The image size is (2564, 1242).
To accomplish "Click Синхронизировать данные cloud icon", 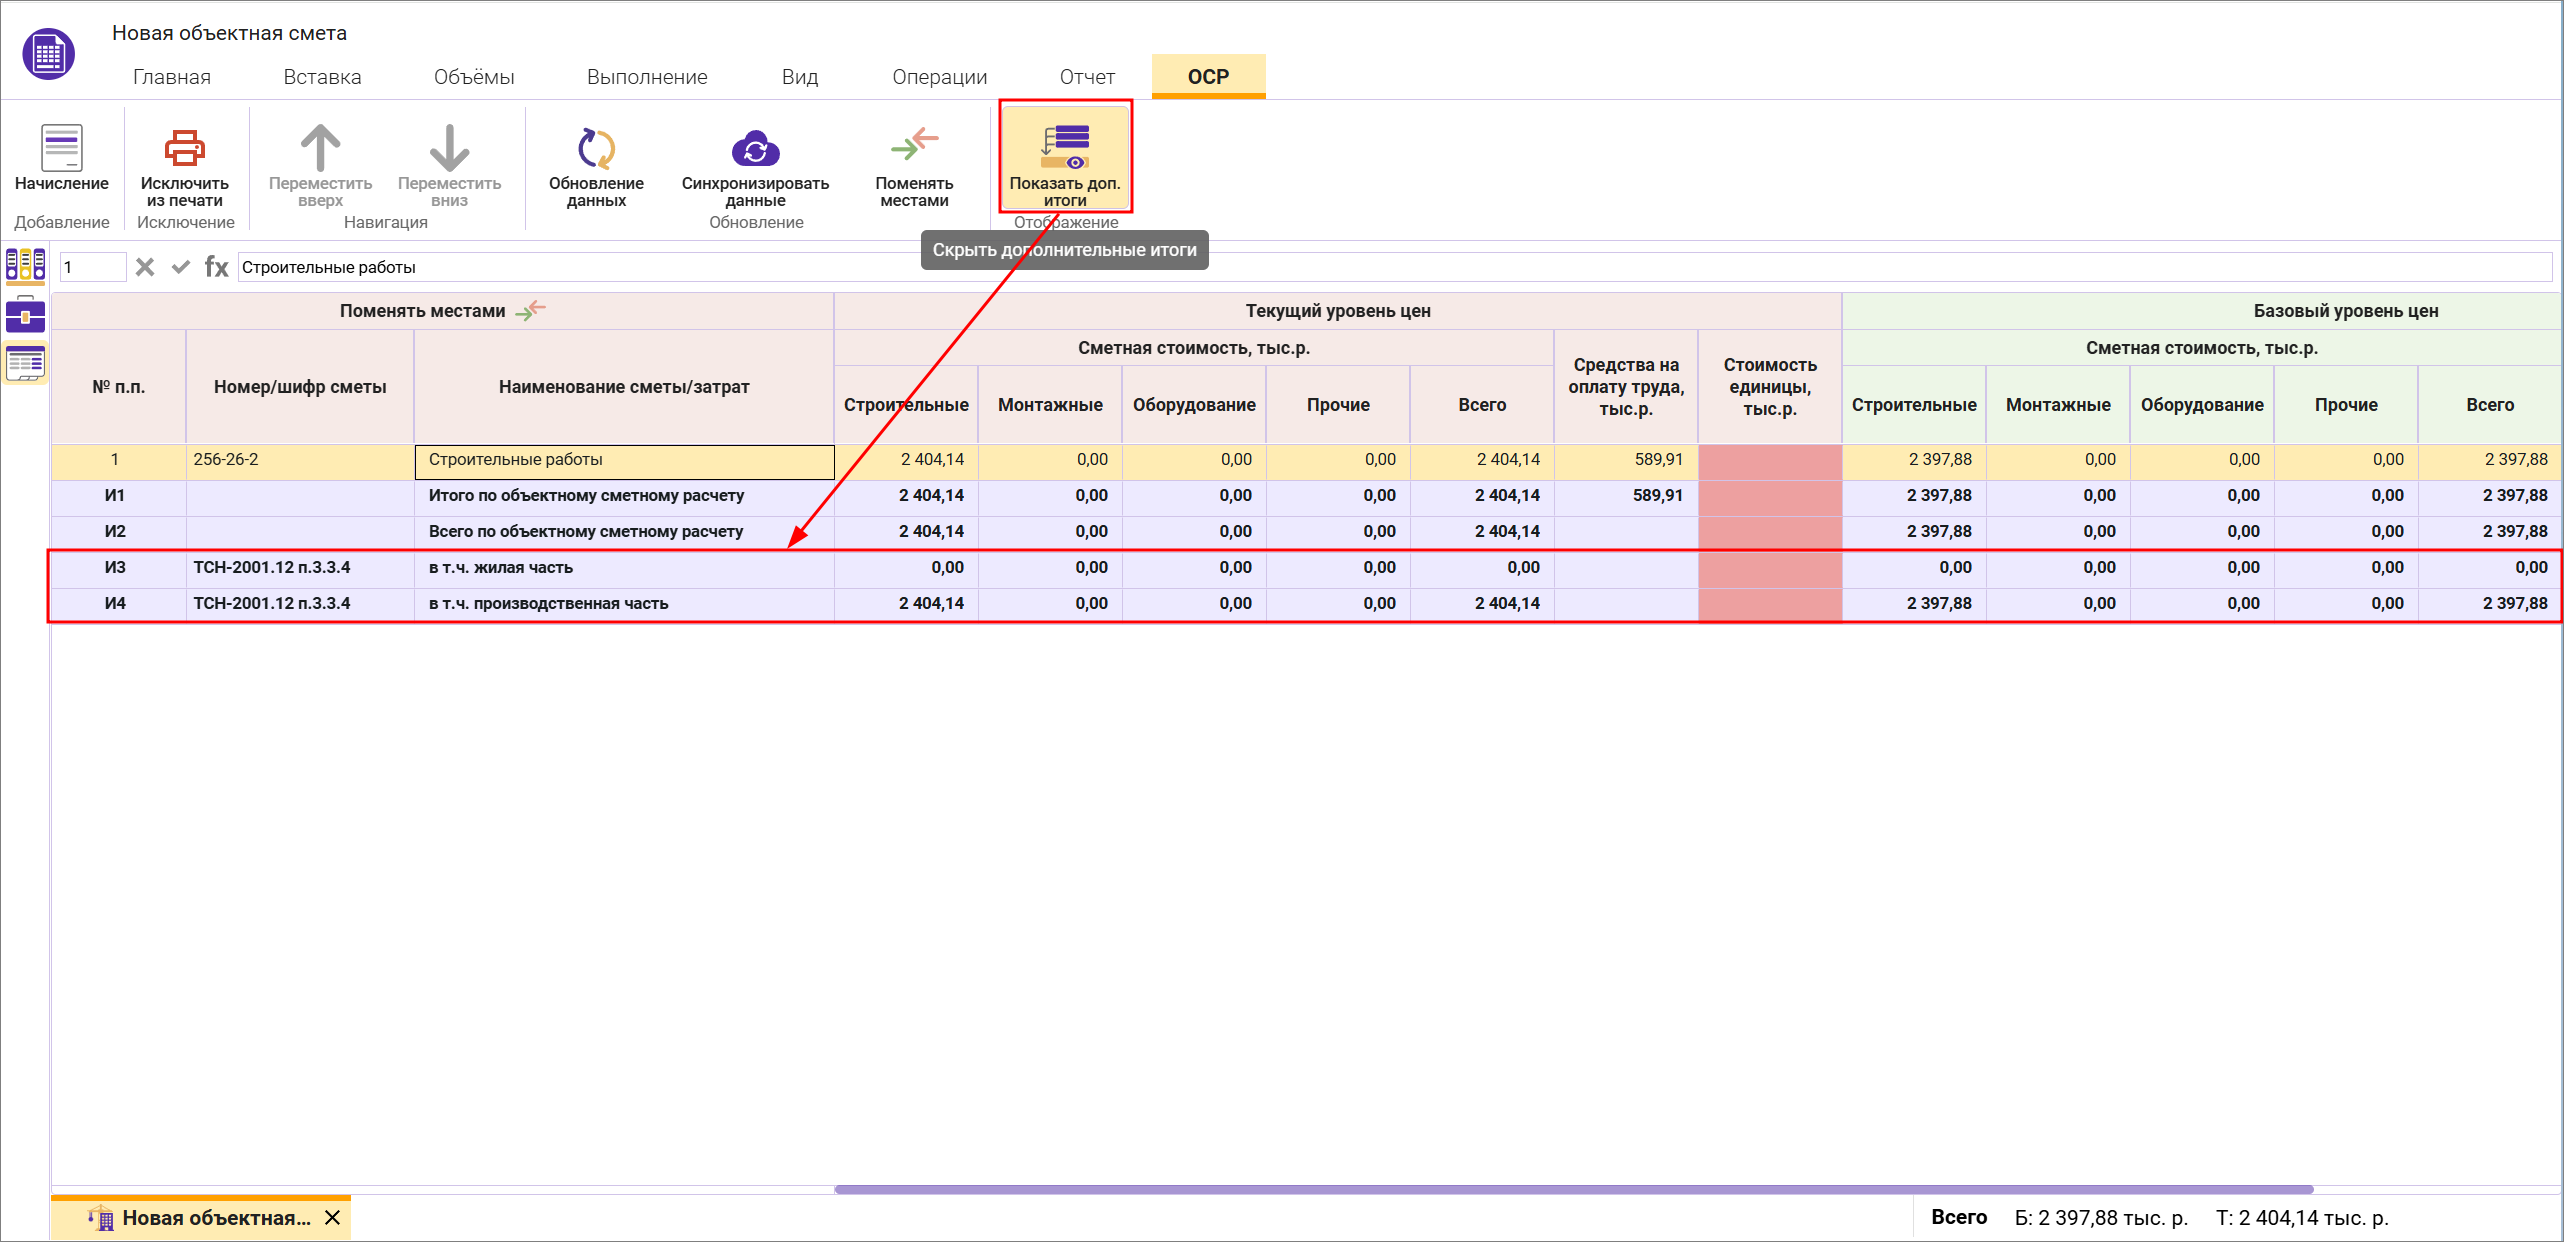I will pyautogui.click(x=755, y=148).
